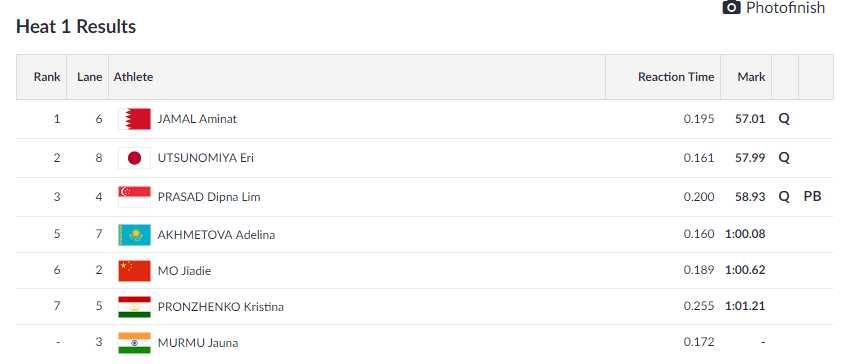Click the 57.01 mark for Jamal
Image resolution: width=846 pixels, height=364 pixels.
751,119
